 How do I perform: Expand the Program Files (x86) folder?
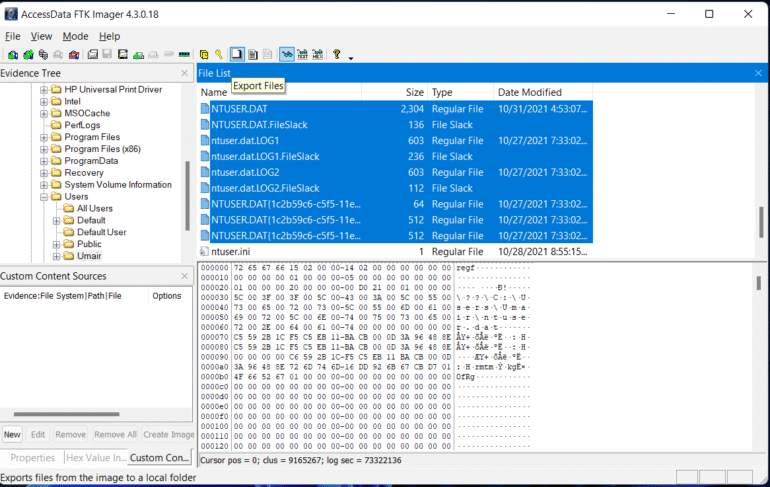[44, 149]
